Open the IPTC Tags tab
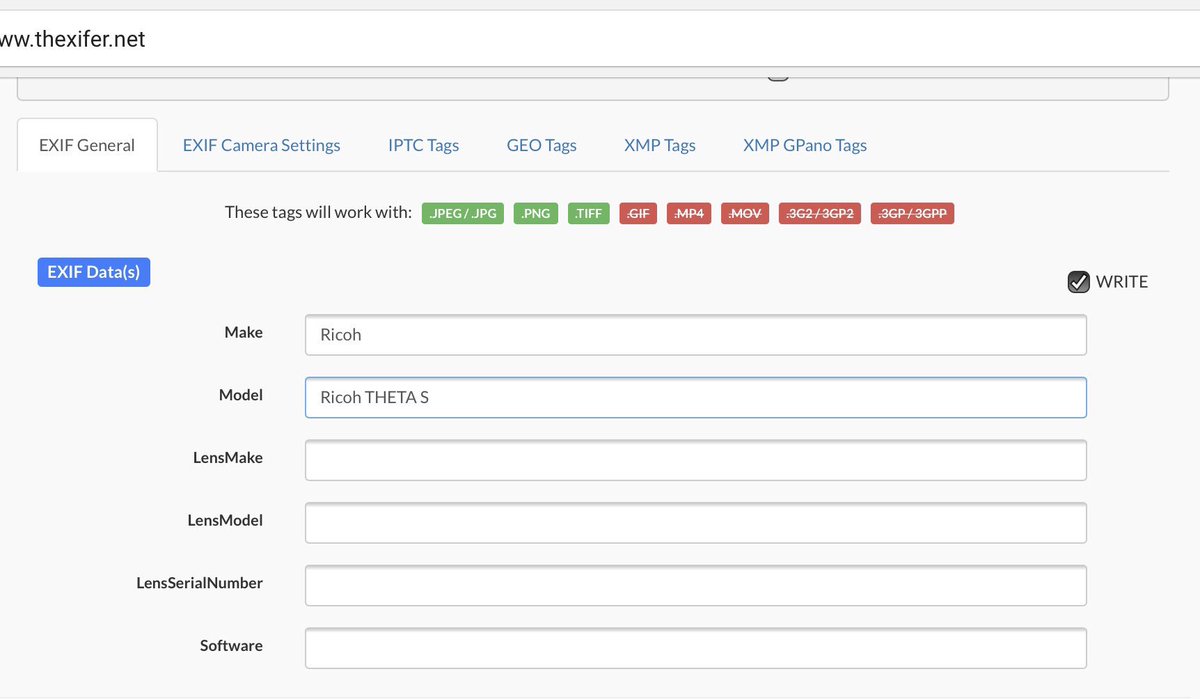The width and height of the screenshot is (1200, 699). pos(423,145)
